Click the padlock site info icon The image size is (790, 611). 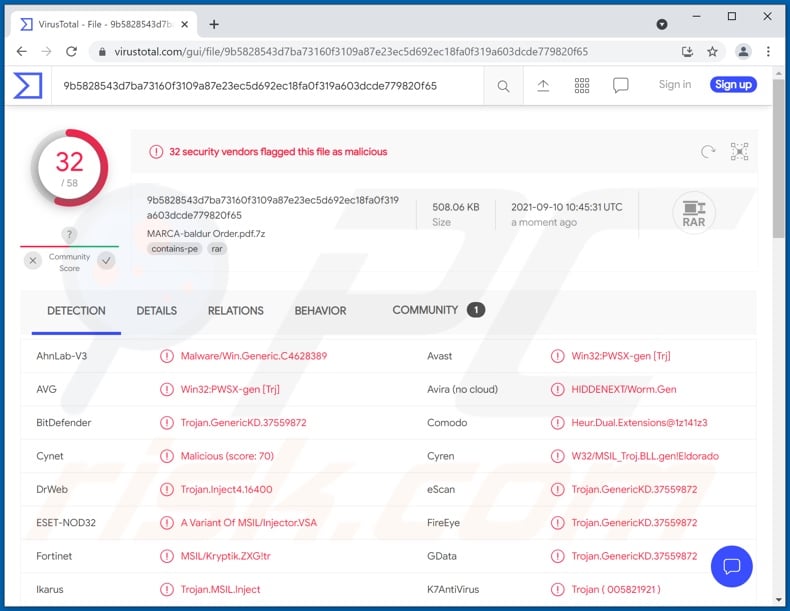(102, 51)
